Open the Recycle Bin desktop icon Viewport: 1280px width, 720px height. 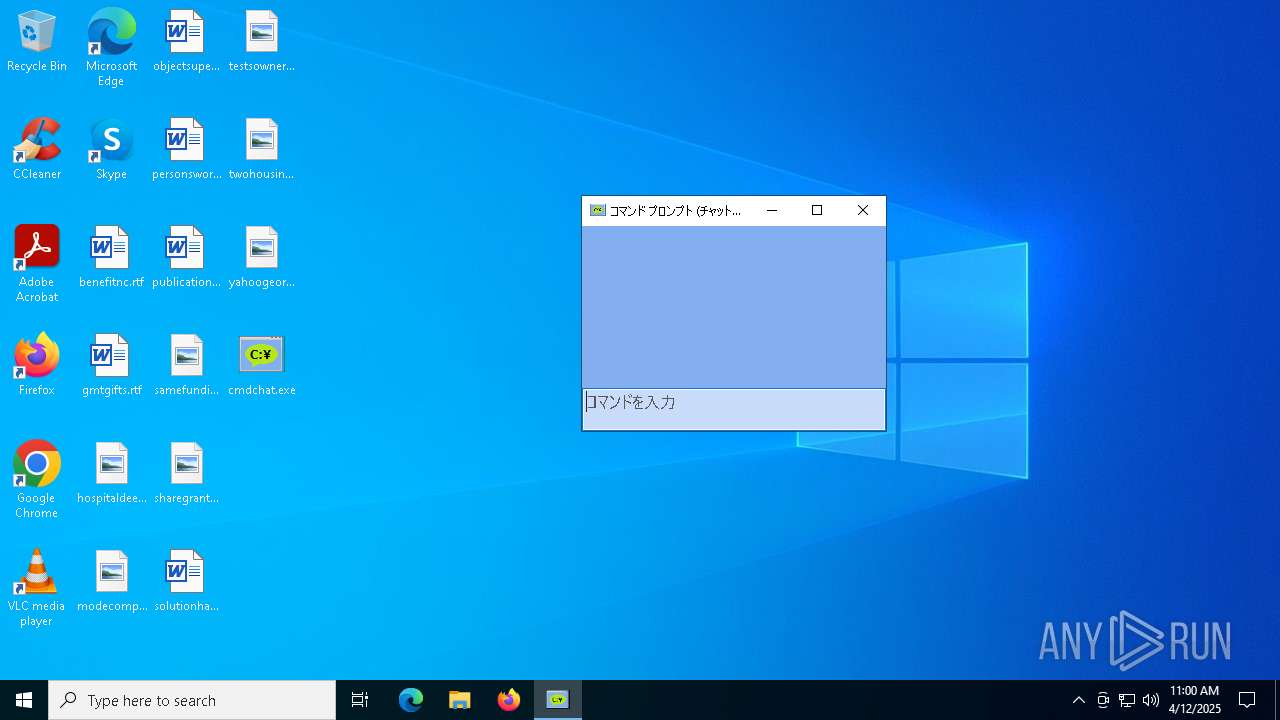[37, 42]
